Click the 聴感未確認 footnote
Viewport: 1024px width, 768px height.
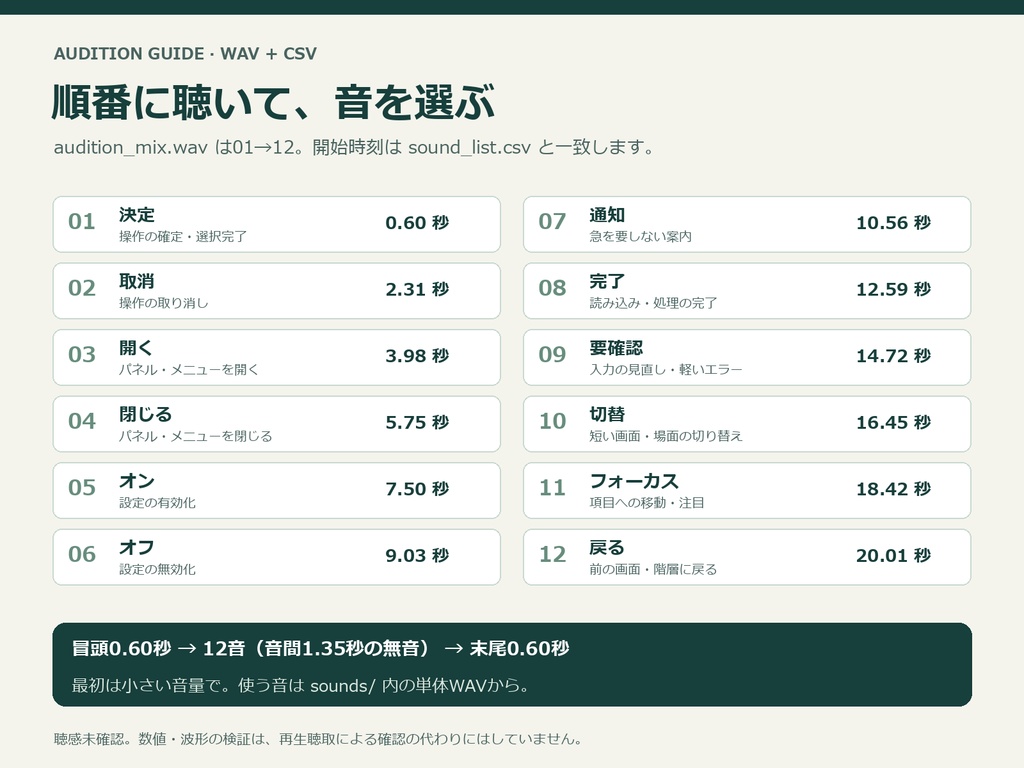(317, 739)
